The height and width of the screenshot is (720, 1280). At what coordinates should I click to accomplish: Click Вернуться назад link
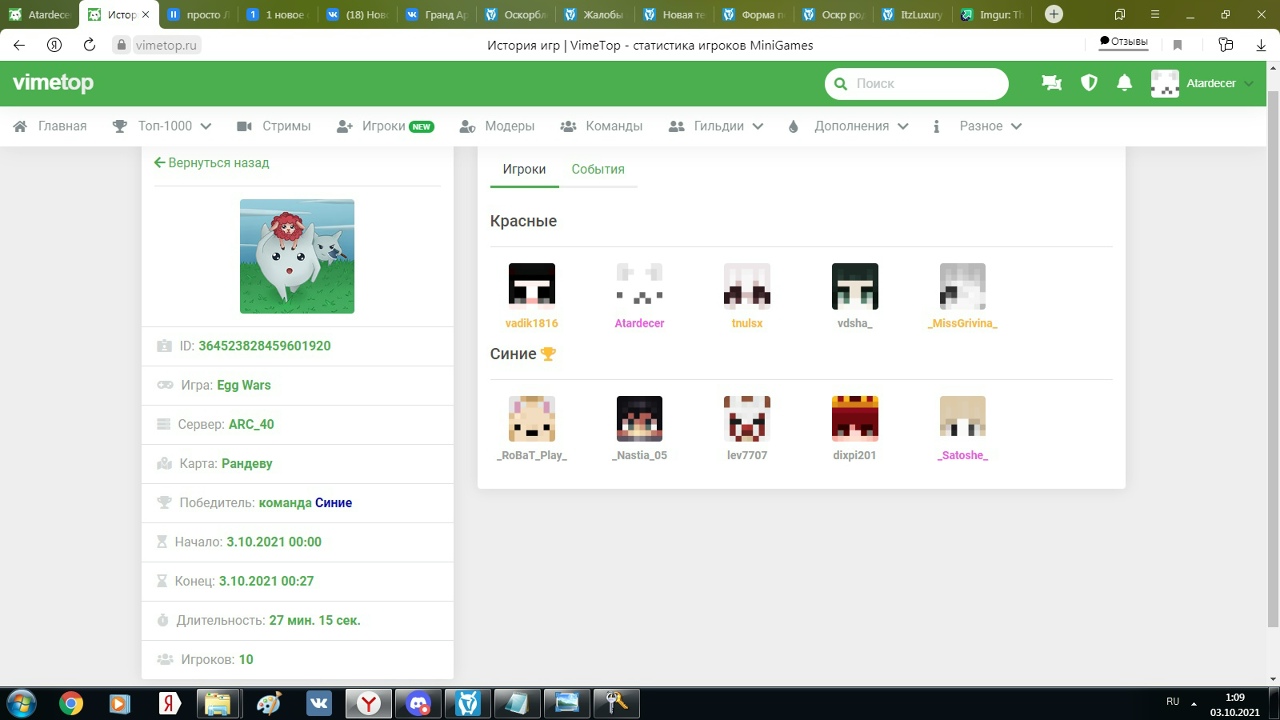(211, 163)
